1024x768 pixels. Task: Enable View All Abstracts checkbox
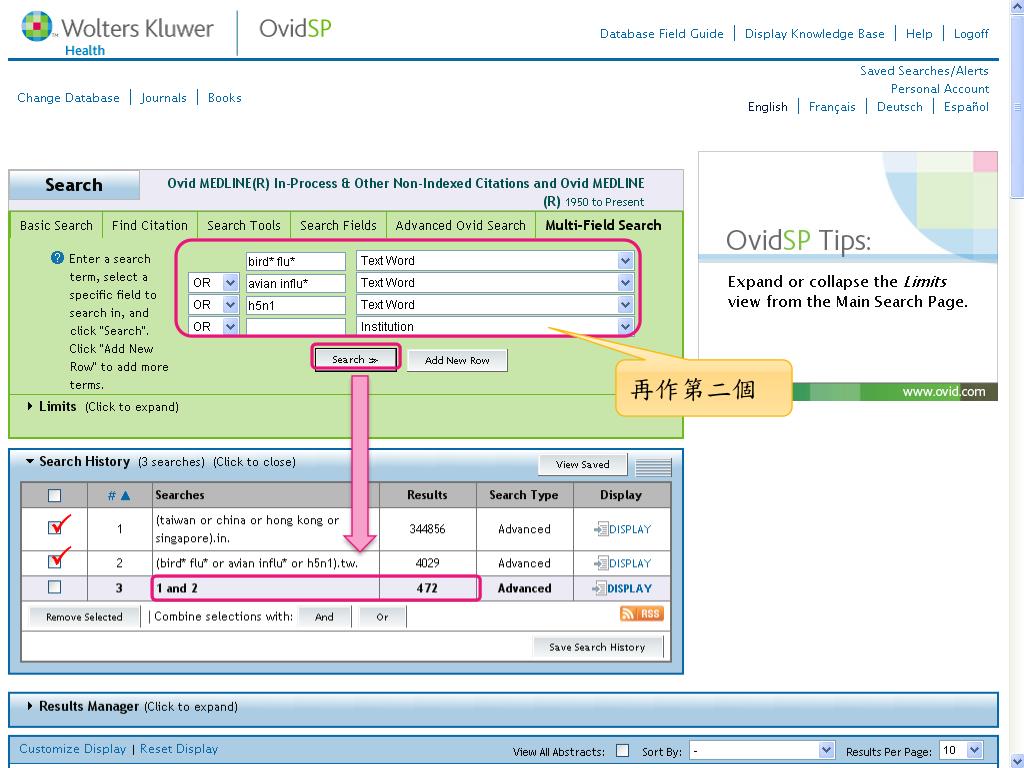pyautogui.click(x=623, y=750)
